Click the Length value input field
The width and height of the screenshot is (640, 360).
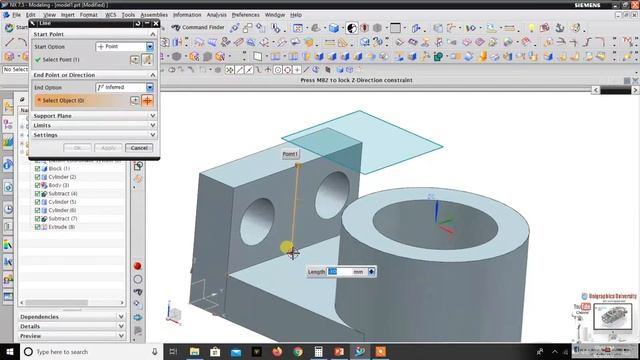[x=339, y=271]
